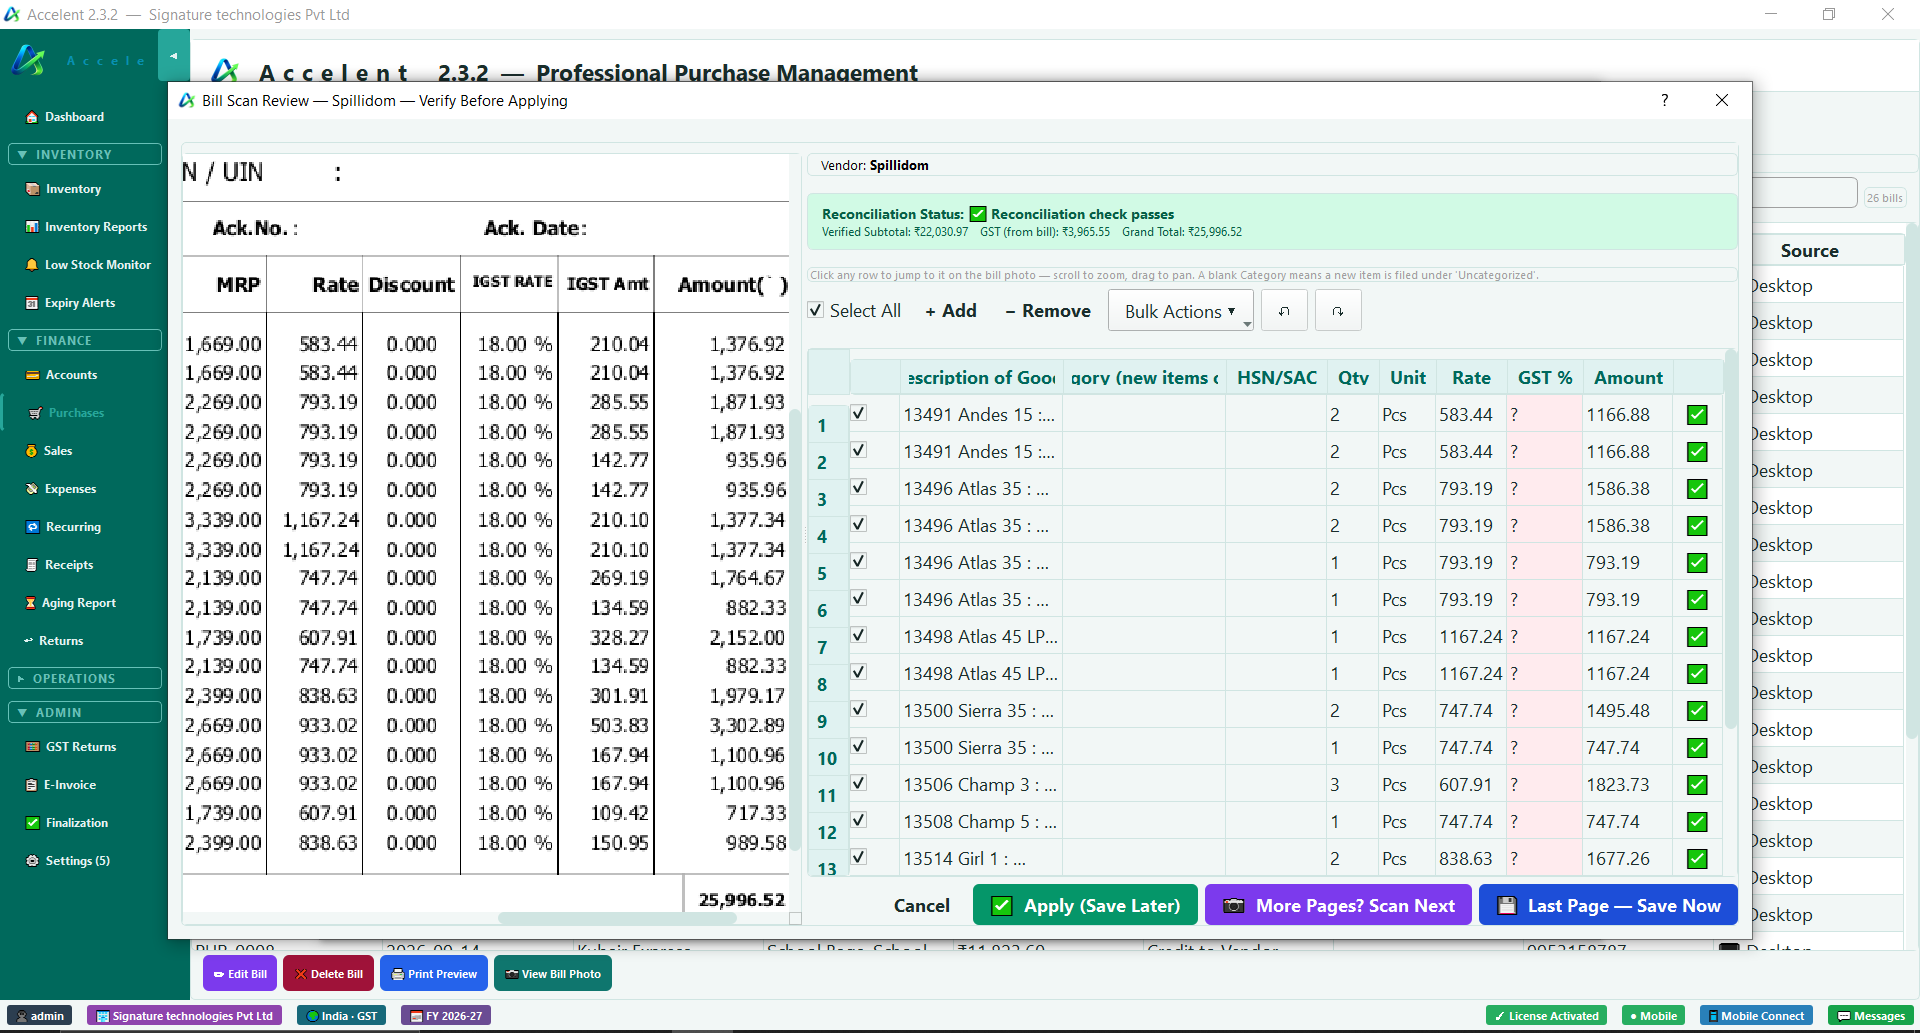1920x1033 pixels.
Task: Click the redo arrow icon button
Action: tap(1338, 311)
